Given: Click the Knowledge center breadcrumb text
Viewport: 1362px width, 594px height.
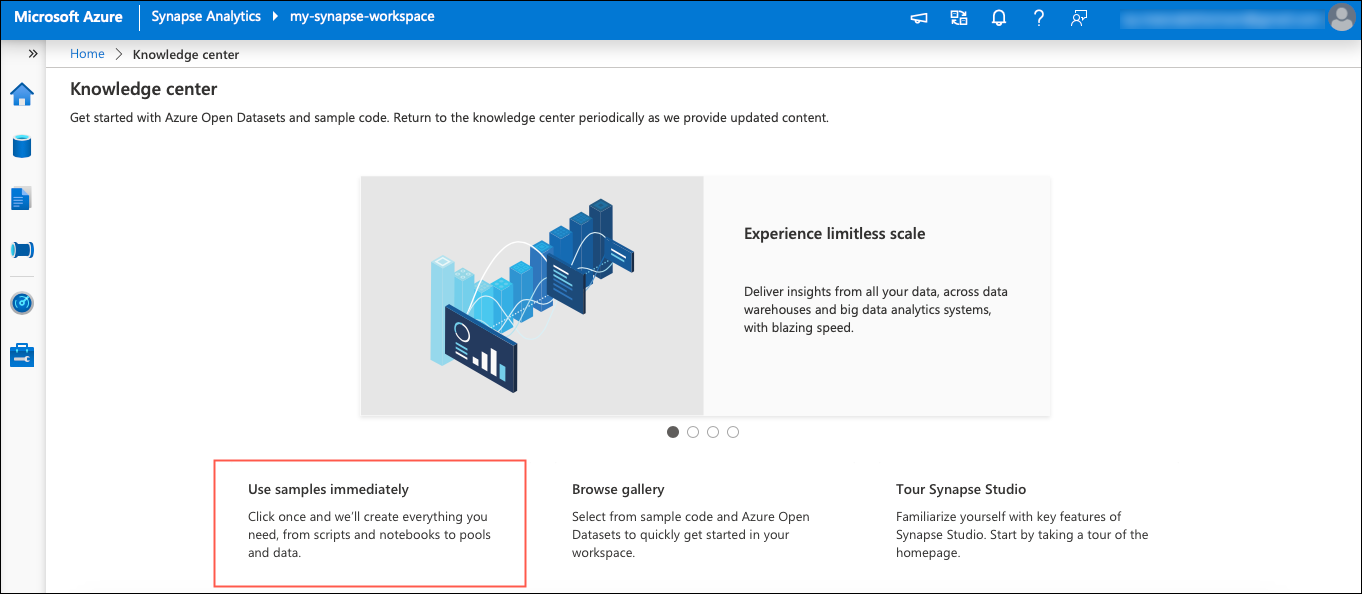Looking at the screenshot, I should [x=186, y=54].
